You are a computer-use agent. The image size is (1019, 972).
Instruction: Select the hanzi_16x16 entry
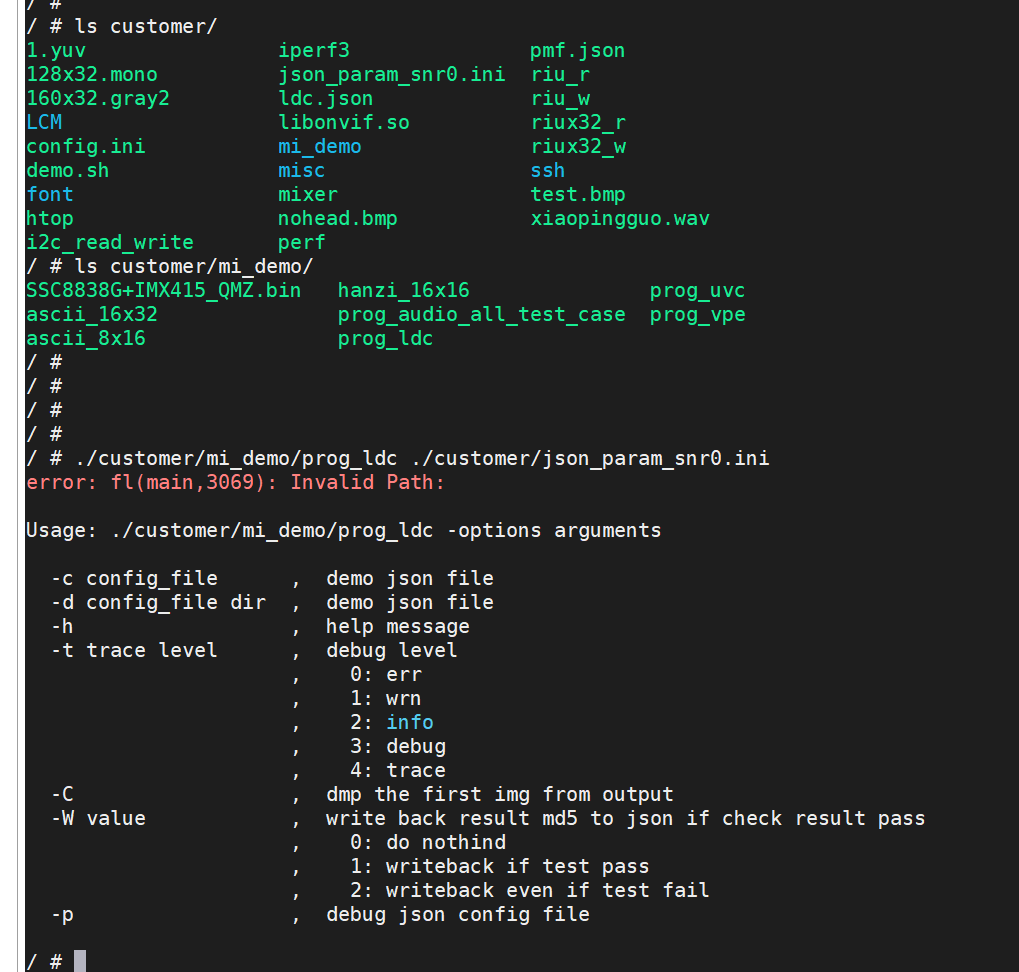pos(403,291)
